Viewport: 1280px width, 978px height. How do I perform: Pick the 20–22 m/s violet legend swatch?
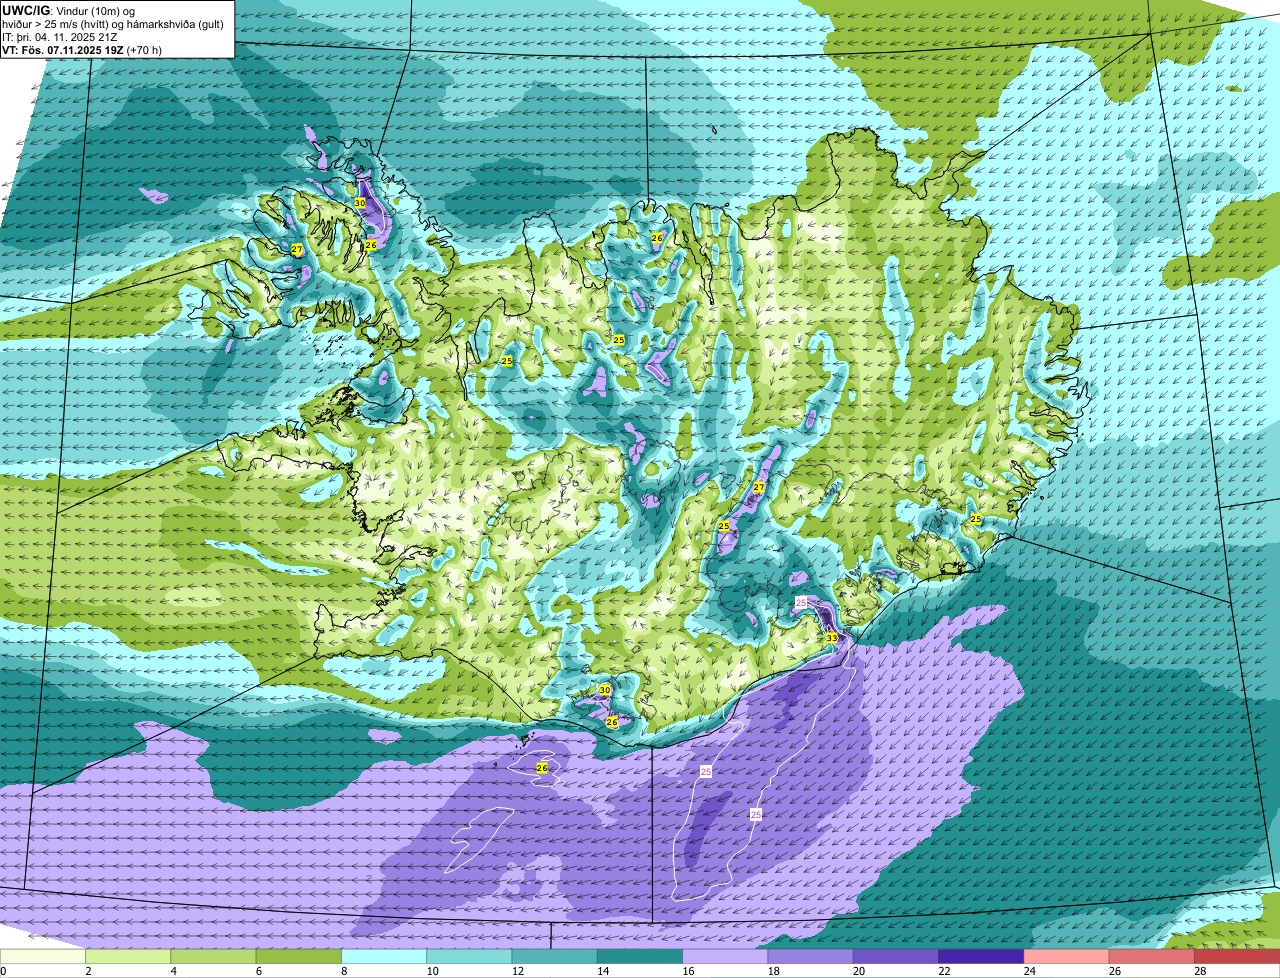896,956
